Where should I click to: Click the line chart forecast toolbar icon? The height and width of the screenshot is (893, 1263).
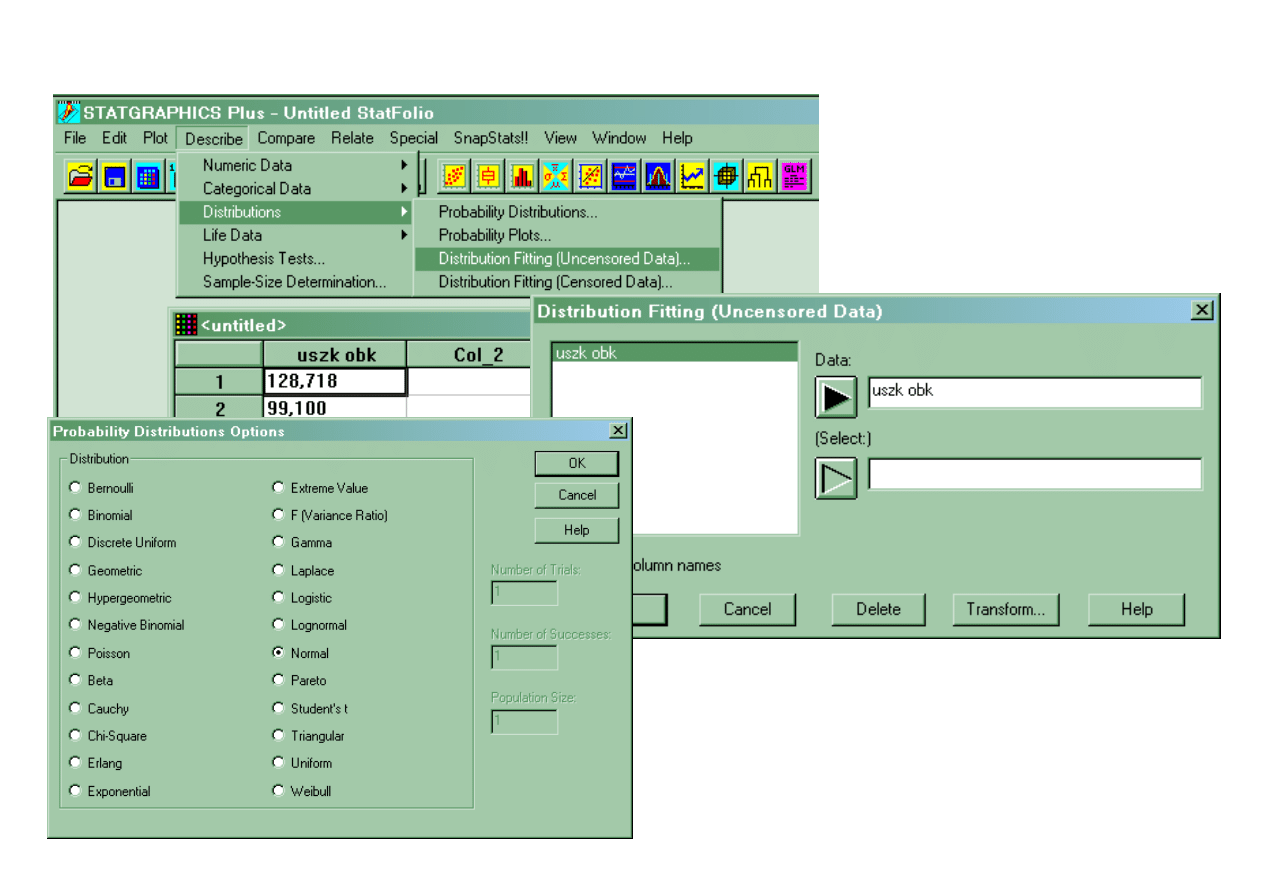[693, 176]
